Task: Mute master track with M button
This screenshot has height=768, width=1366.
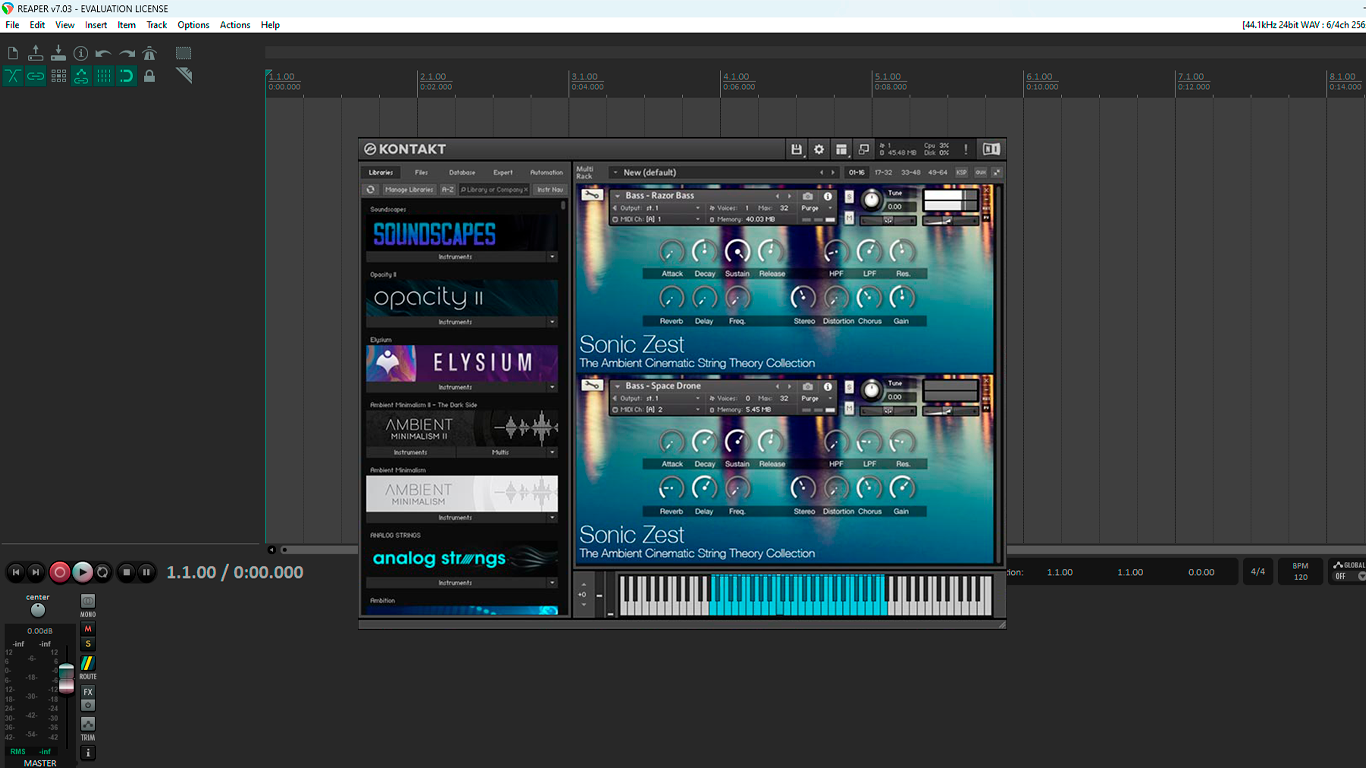Action: click(88, 629)
